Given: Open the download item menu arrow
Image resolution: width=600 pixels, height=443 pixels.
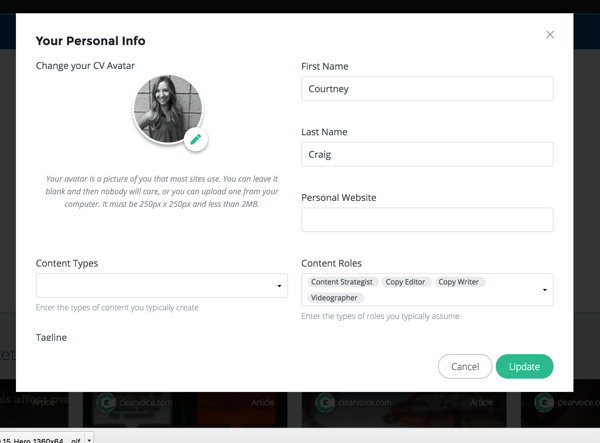Looking at the screenshot, I should point(89,440).
